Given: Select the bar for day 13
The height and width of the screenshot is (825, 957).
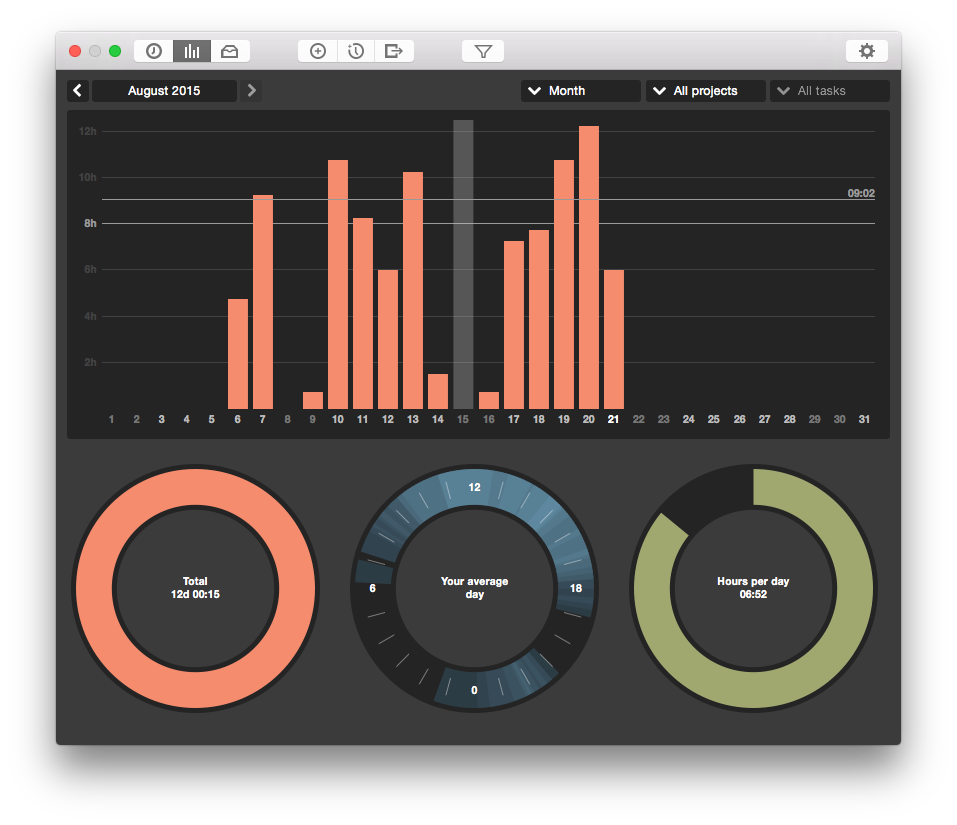Looking at the screenshot, I should (413, 290).
